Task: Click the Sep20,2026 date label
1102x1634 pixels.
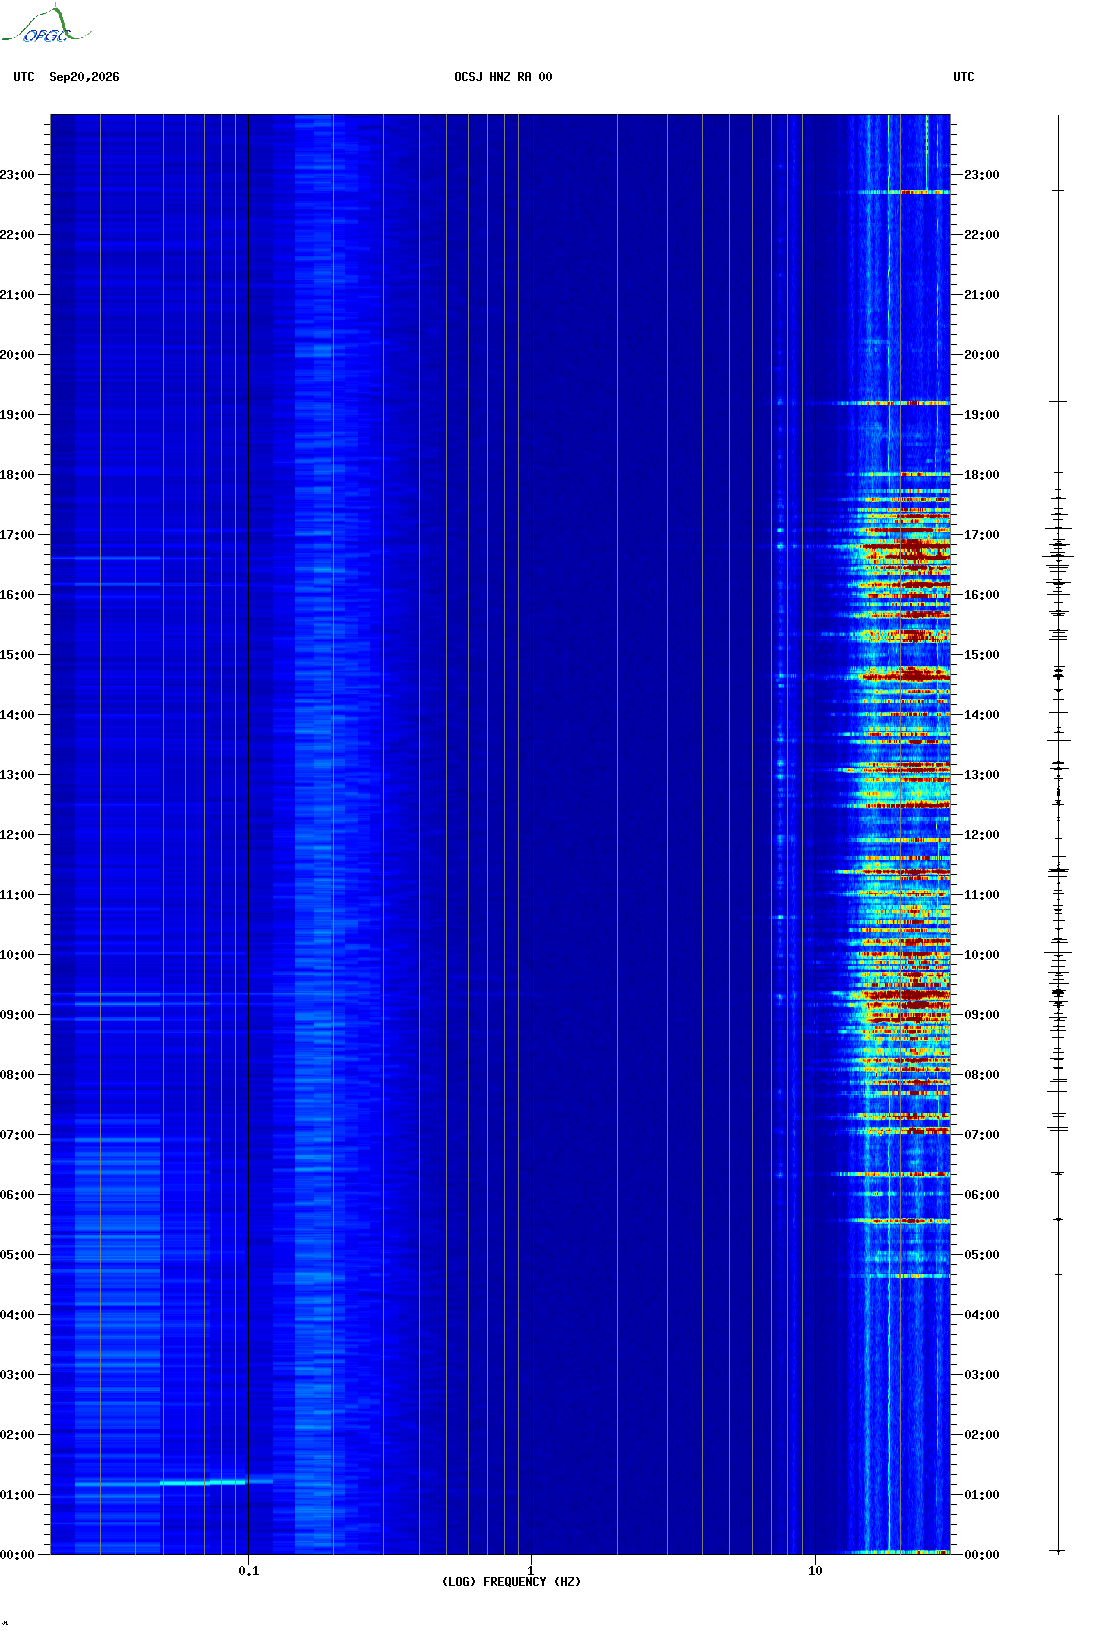Action: (x=84, y=77)
